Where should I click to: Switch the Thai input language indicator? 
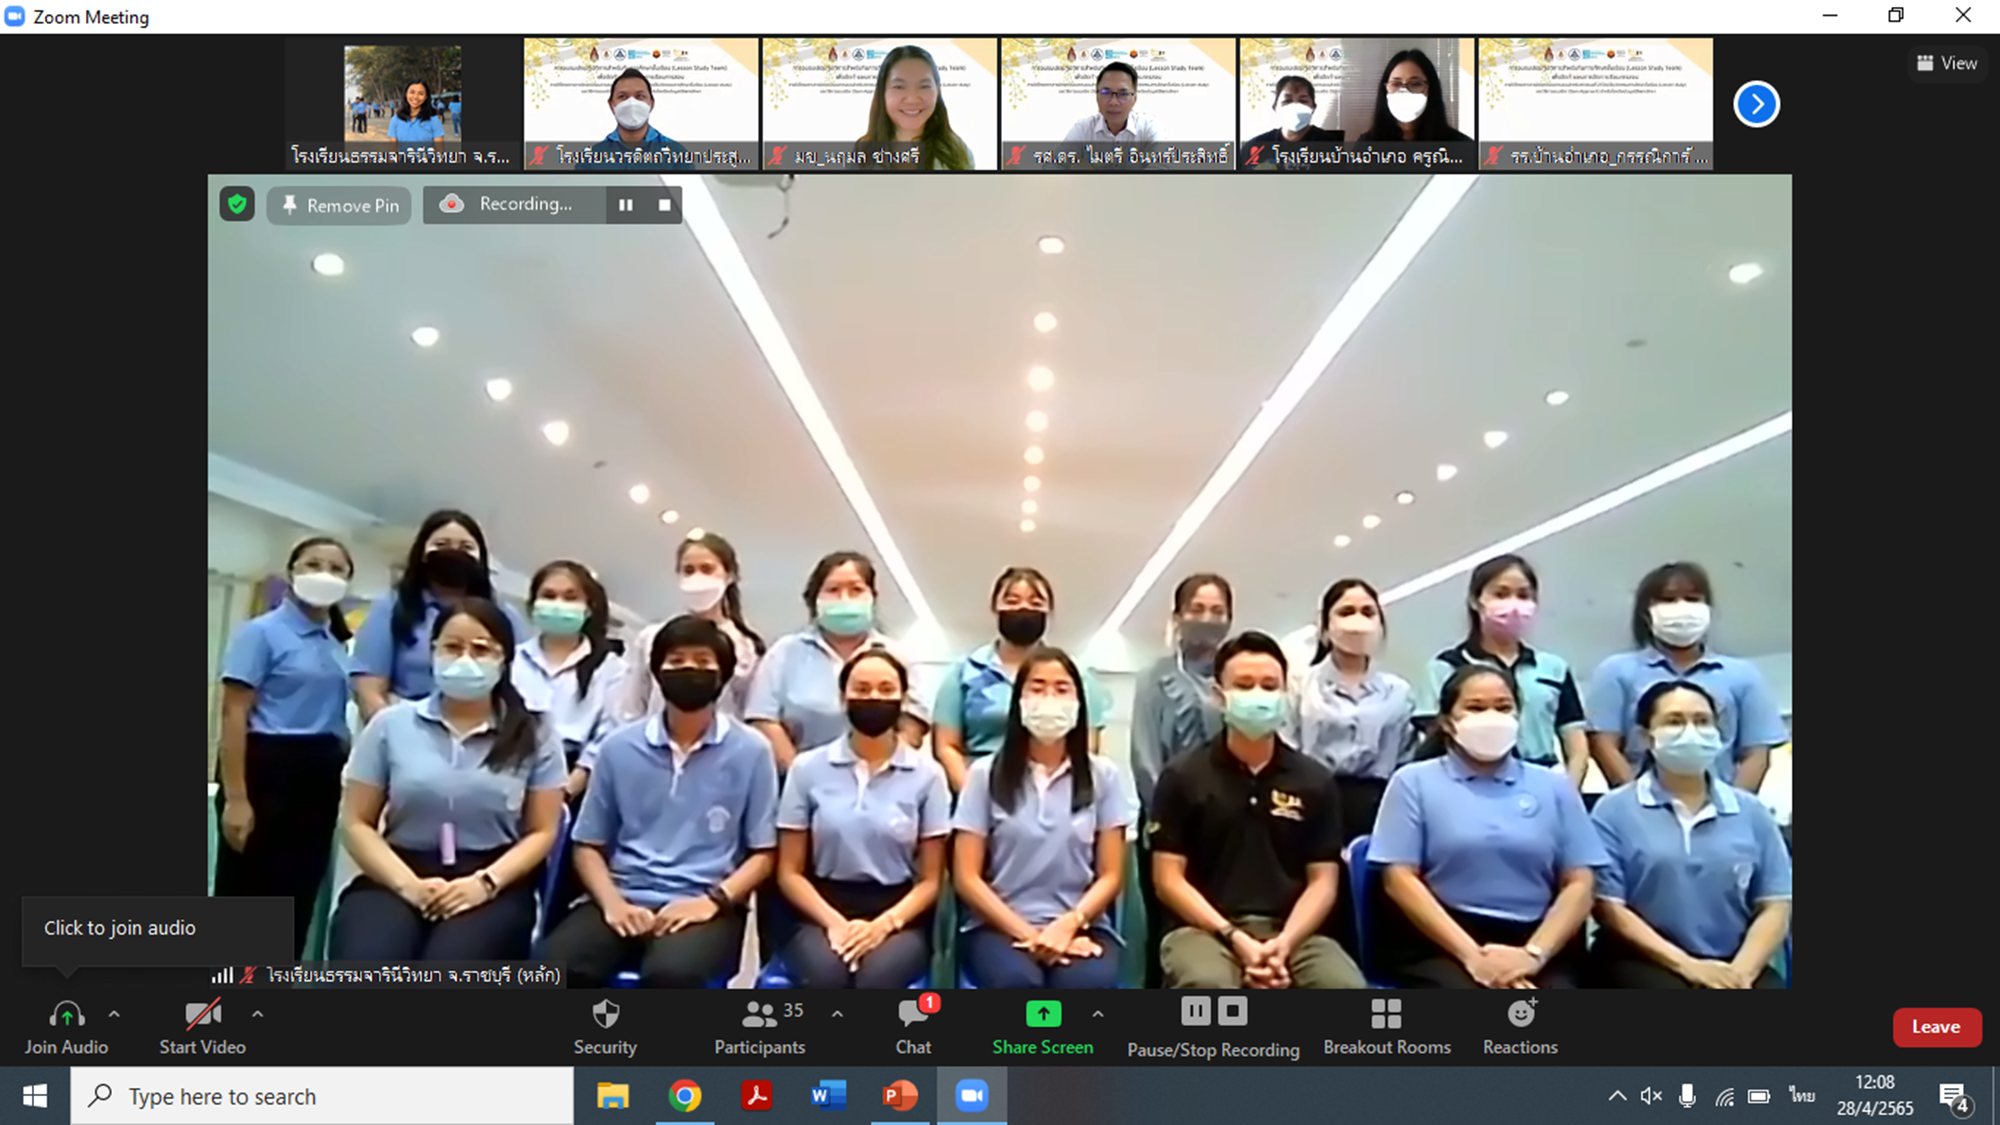tap(1803, 1096)
